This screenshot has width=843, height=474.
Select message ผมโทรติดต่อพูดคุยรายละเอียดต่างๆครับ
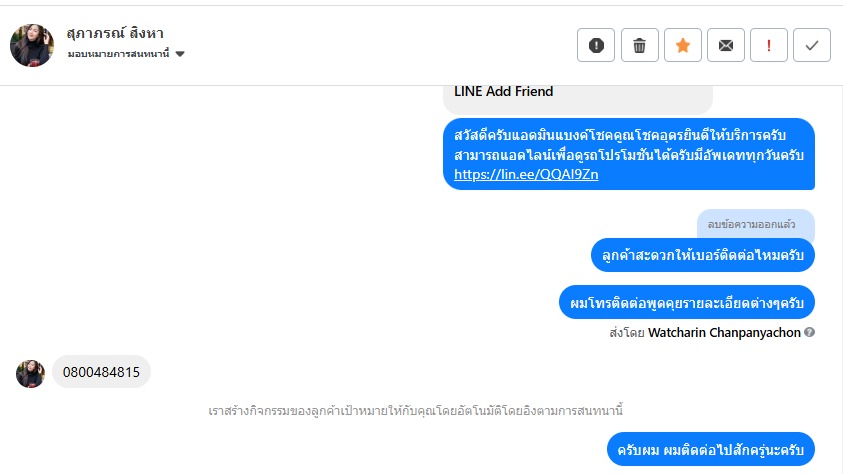tap(686, 301)
